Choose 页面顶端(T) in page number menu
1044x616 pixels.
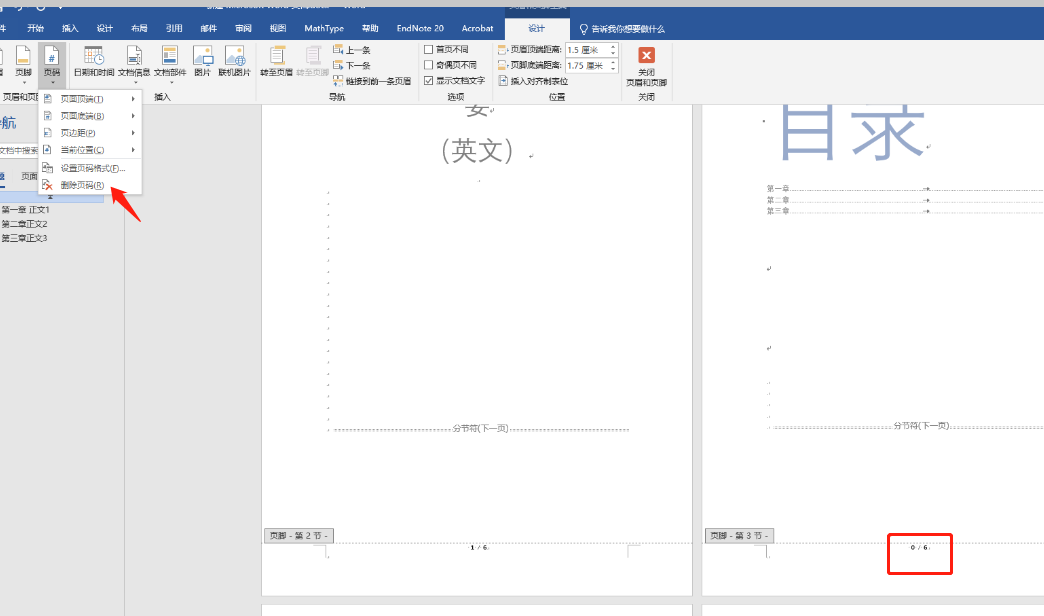click(x=90, y=99)
